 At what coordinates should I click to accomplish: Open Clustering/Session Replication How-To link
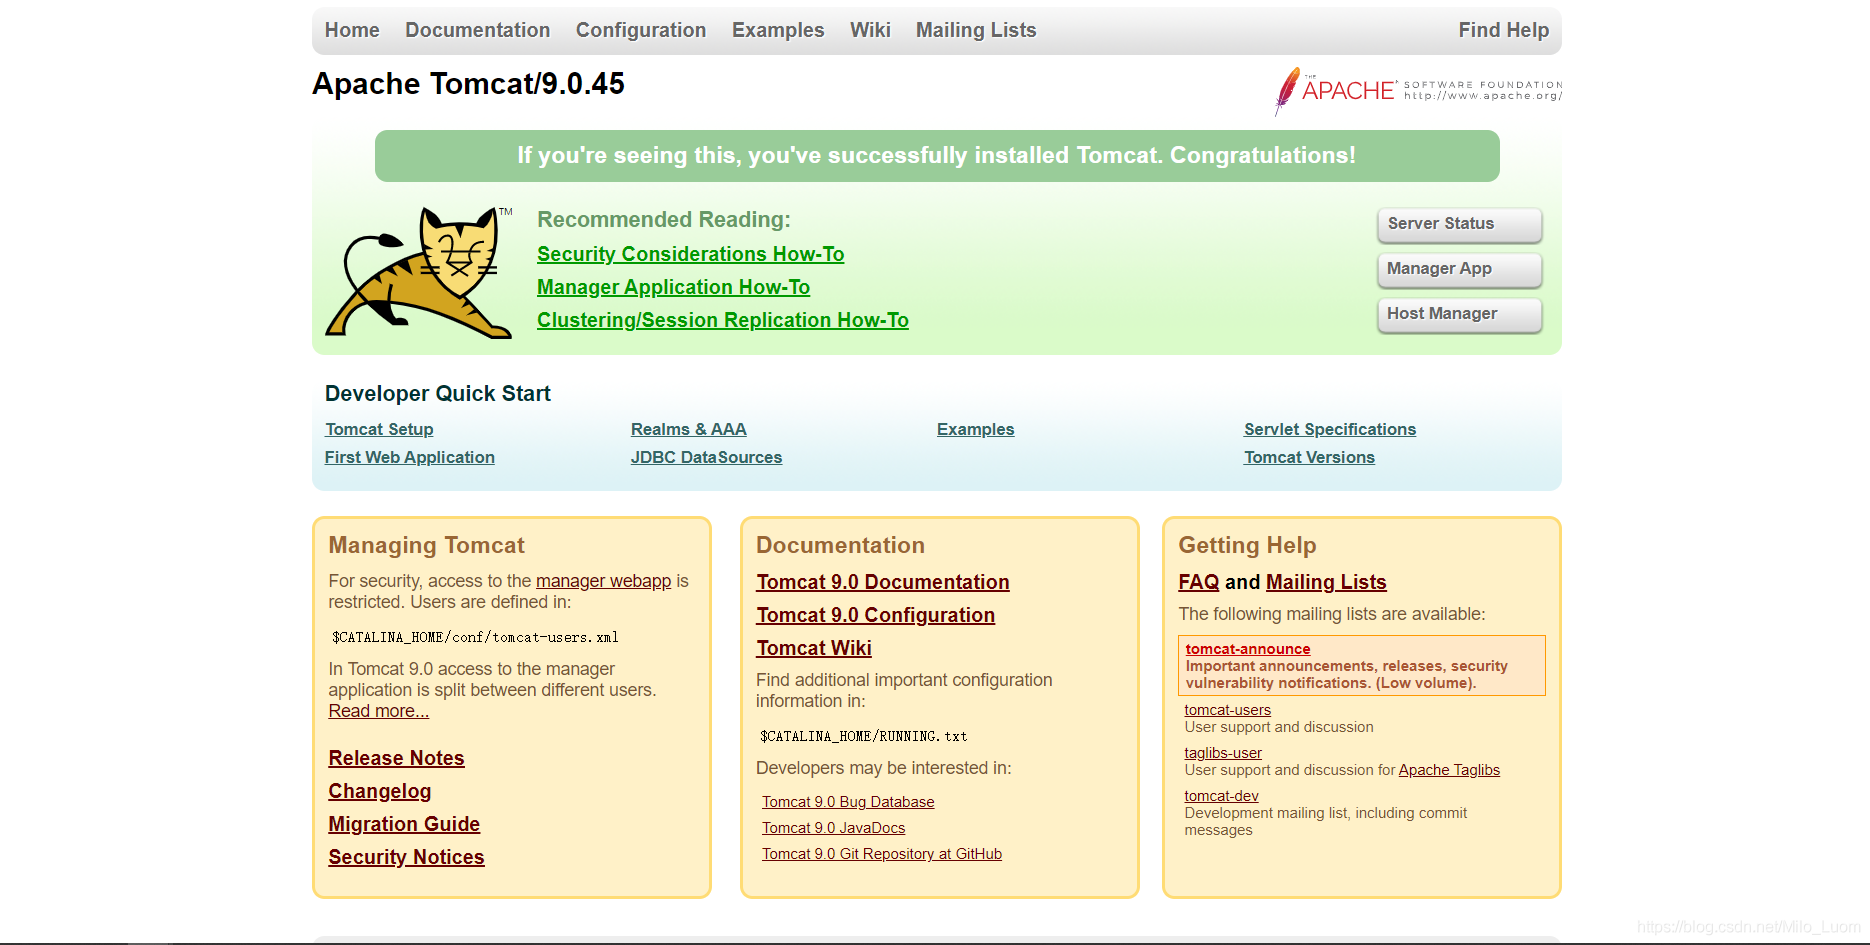(x=723, y=320)
